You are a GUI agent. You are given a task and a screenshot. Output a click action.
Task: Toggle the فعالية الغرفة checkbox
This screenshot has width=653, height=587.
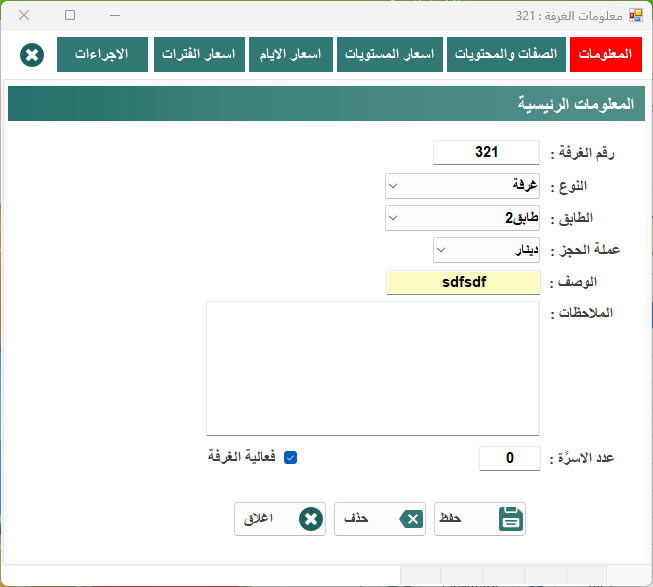pyautogui.click(x=290, y=458)
